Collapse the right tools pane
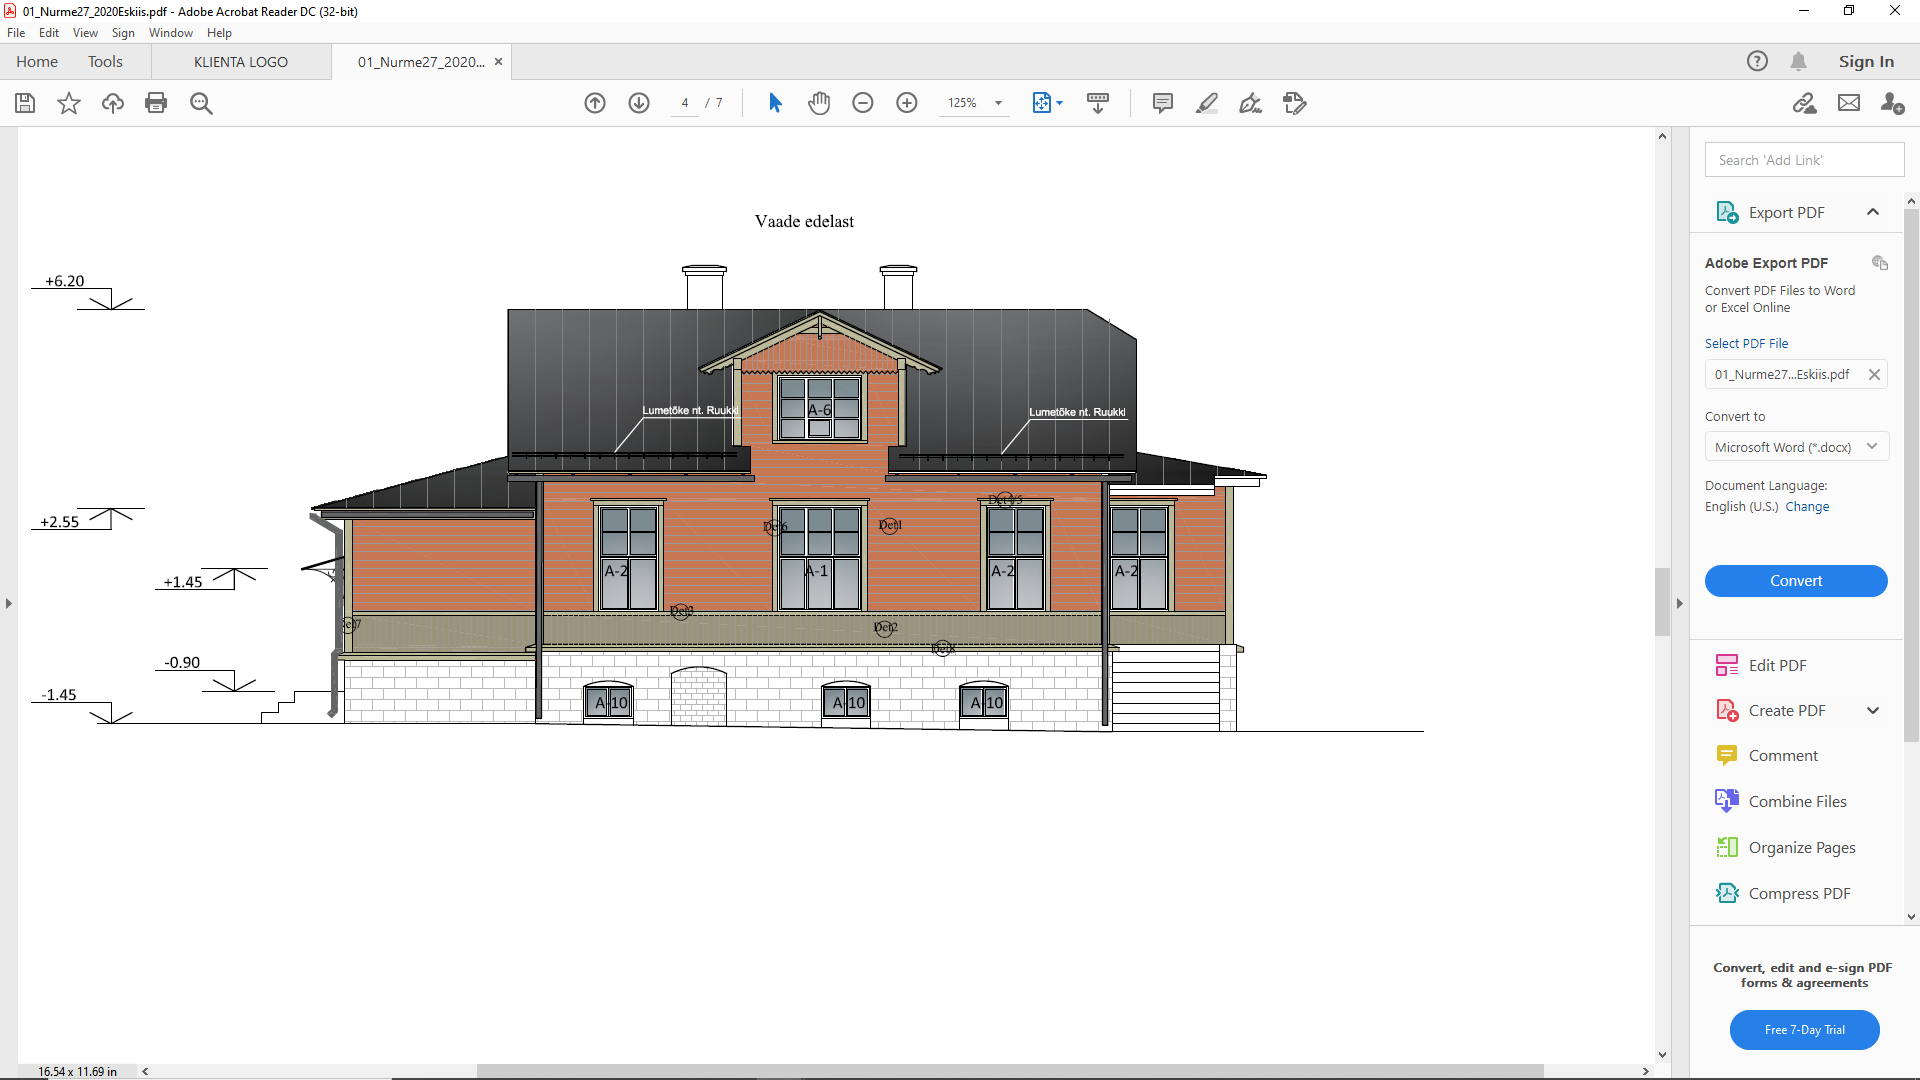 point(1680,603)
